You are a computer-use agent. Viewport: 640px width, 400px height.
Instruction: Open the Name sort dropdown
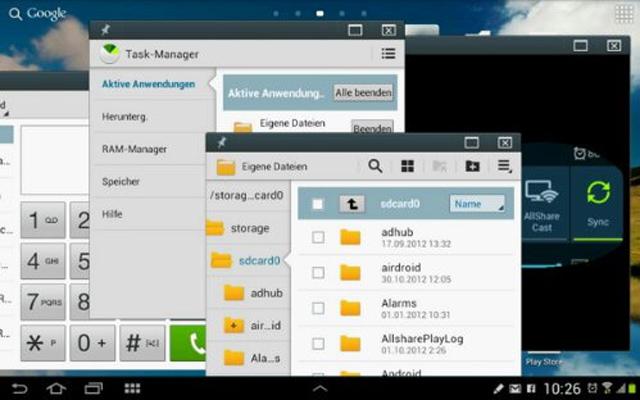point(476,204)
